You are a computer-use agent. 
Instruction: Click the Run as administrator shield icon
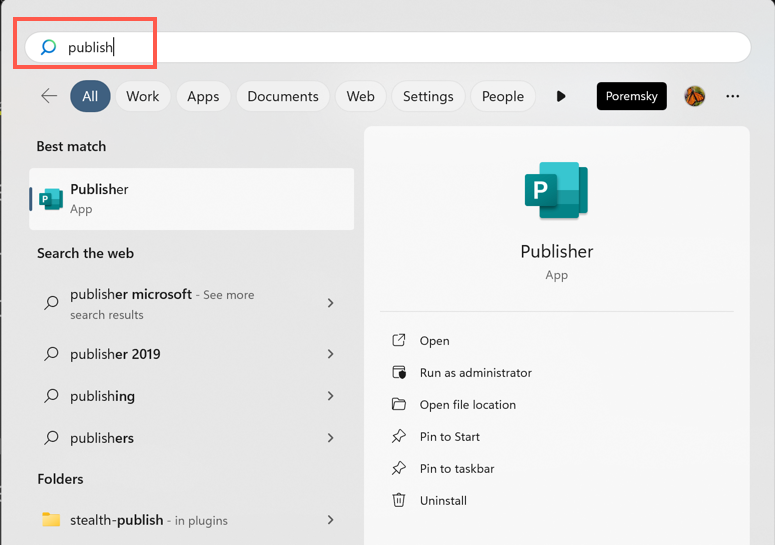click(399, 372)
